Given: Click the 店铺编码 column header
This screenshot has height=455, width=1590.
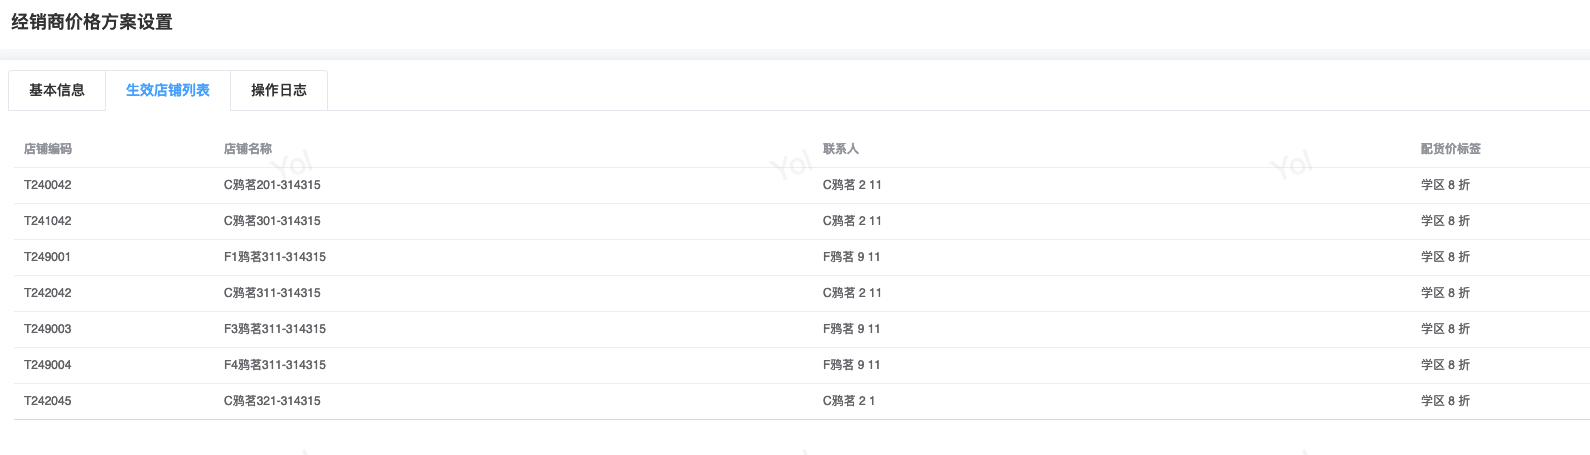Looking at the screenshot, I should (48, 149).
